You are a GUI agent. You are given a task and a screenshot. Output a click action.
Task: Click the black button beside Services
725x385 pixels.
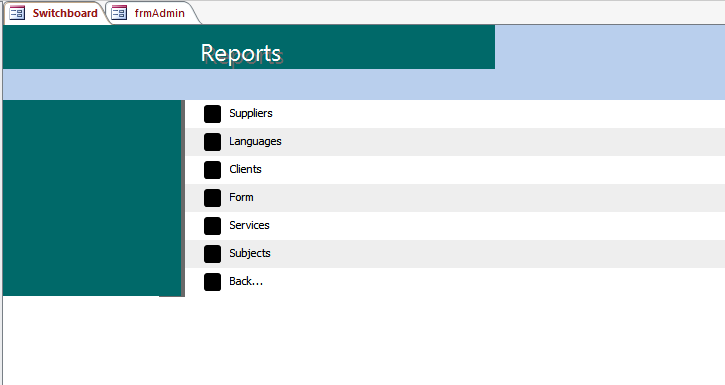tap(212, 226)
